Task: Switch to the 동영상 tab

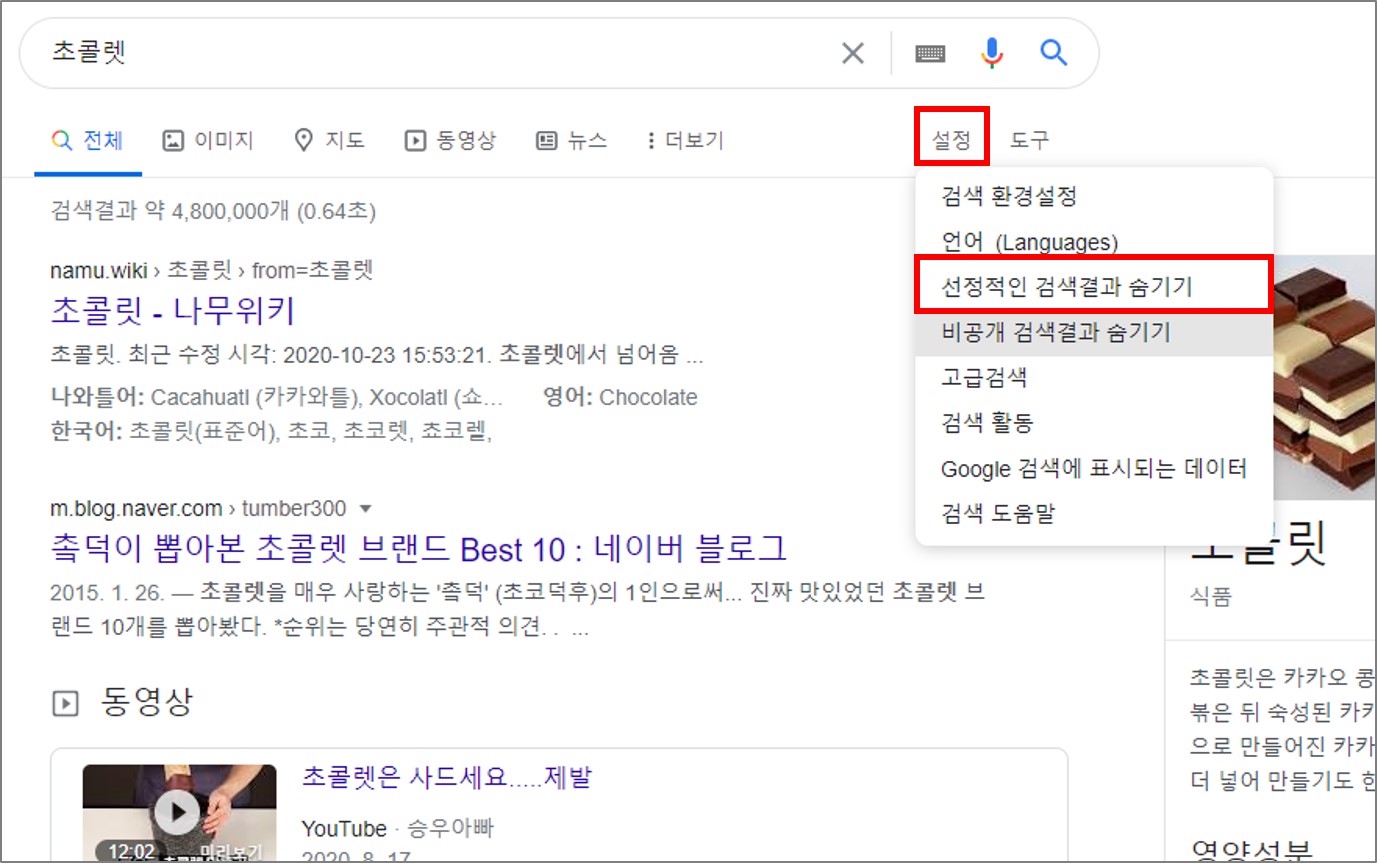Action: tap(449, 141)
